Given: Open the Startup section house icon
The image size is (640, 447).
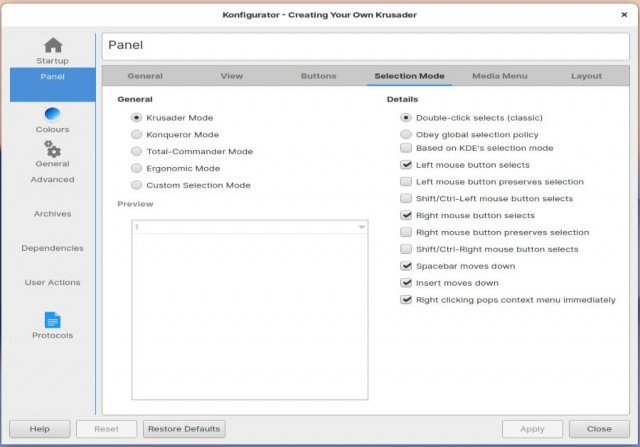Looking at the screenshot, I should pos(53,45).
